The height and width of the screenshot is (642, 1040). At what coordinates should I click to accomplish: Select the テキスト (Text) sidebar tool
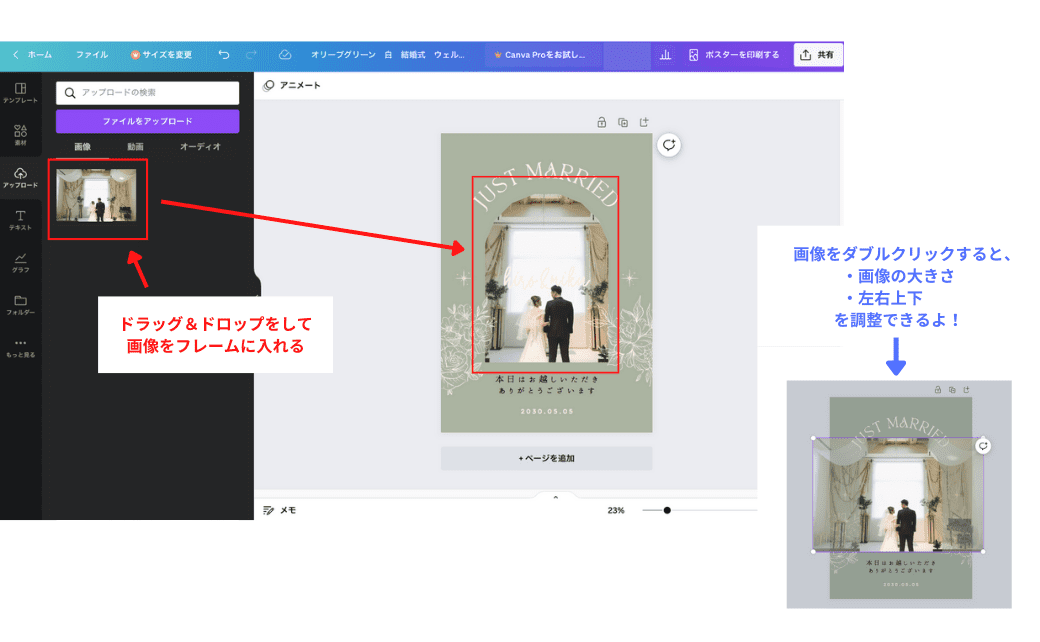point(20,219)
